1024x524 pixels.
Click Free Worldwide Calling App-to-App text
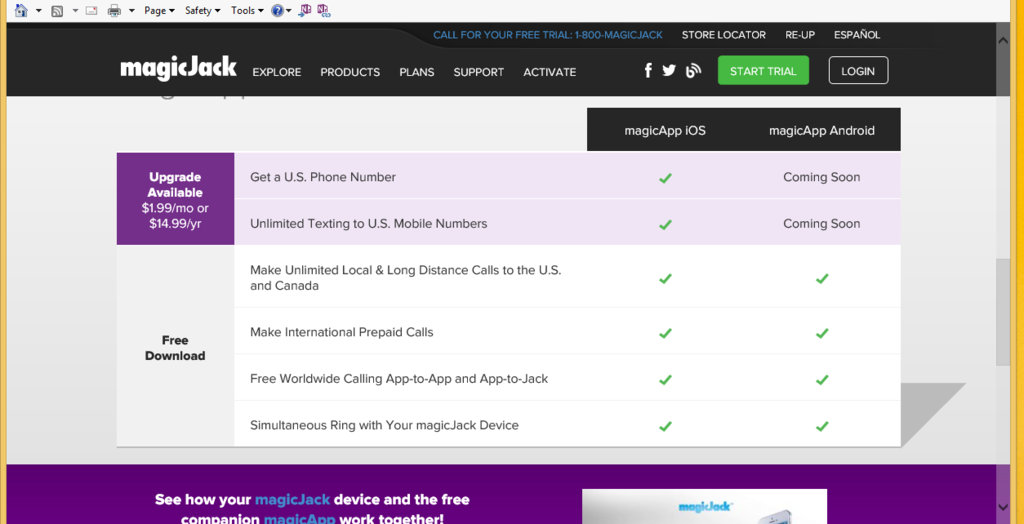[399, 378]
